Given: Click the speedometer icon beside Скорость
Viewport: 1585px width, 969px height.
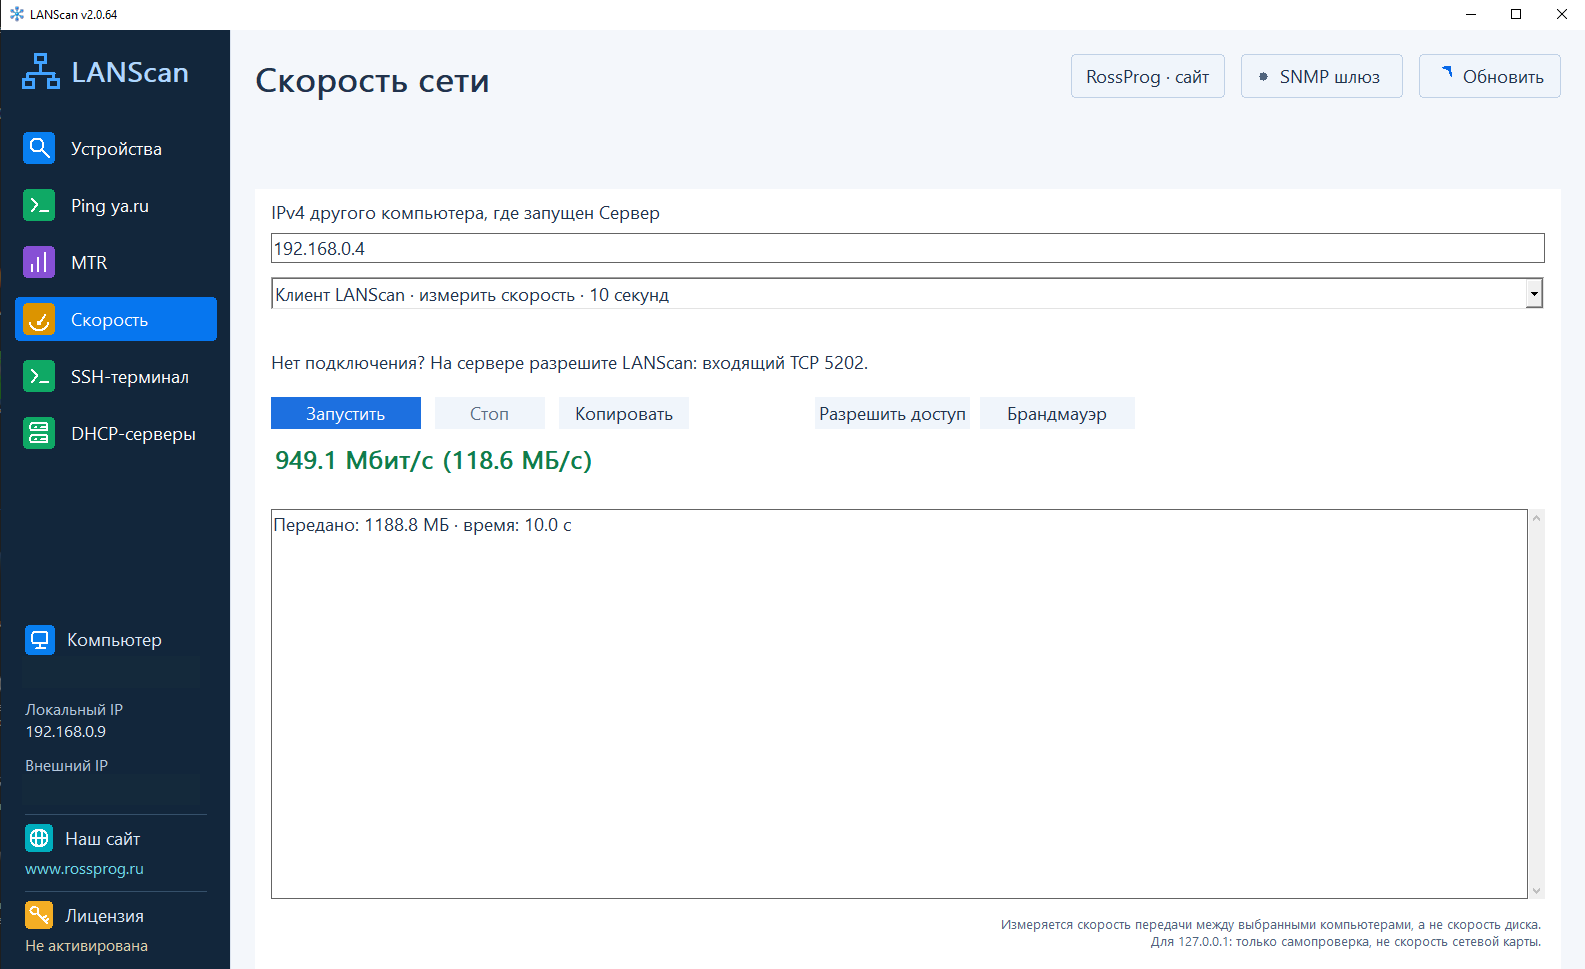Looking at the screenshot, I should pyautogui.click(x=39, y=319).
